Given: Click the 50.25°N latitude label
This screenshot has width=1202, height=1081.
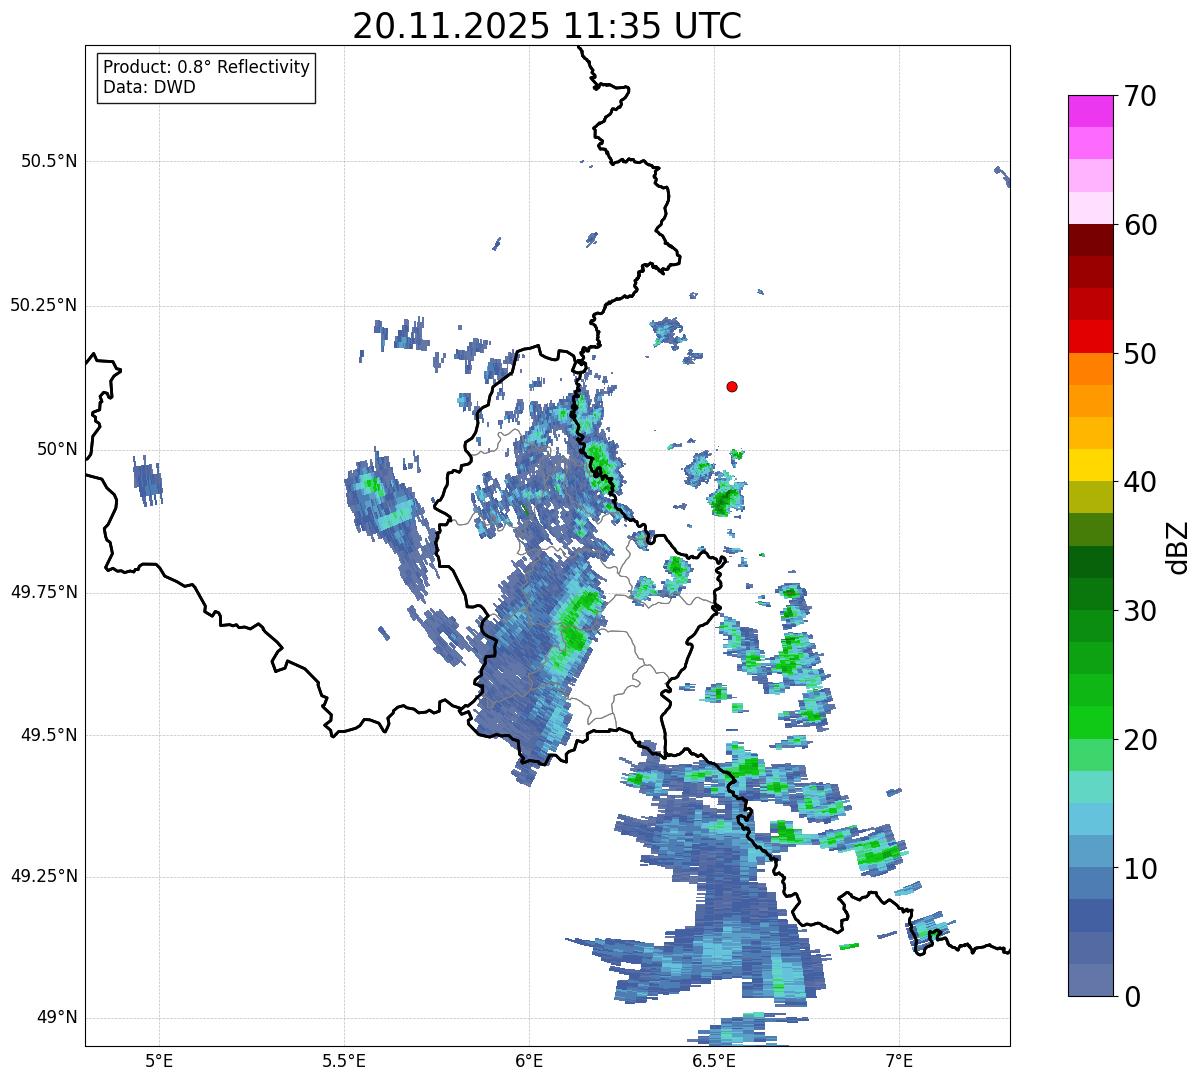Looking at the screenshot, I should coord(44,305).
